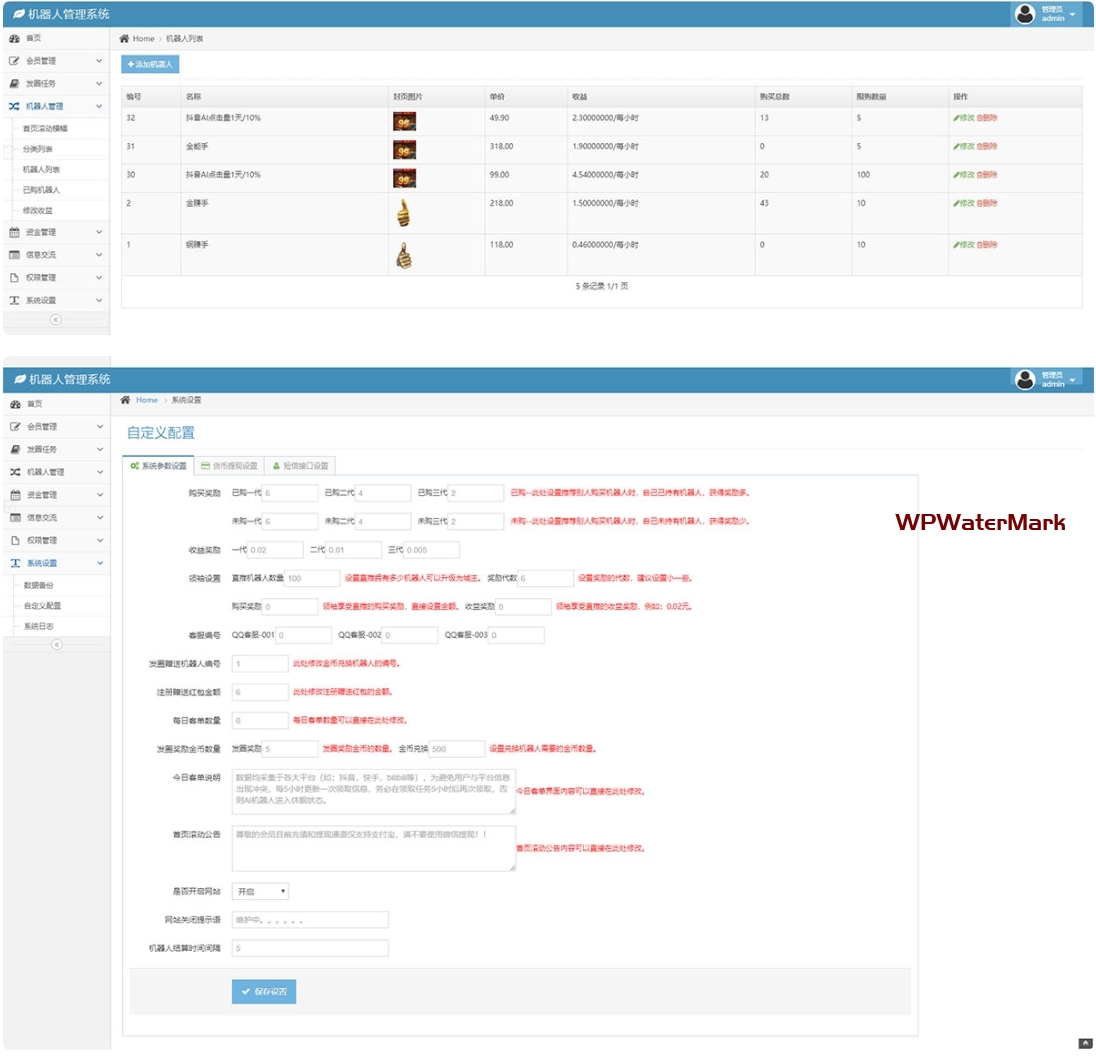Switch to the 货币提现设置 tab
The width and height of the screenshot is (1096, 1061).
[229, 466]
